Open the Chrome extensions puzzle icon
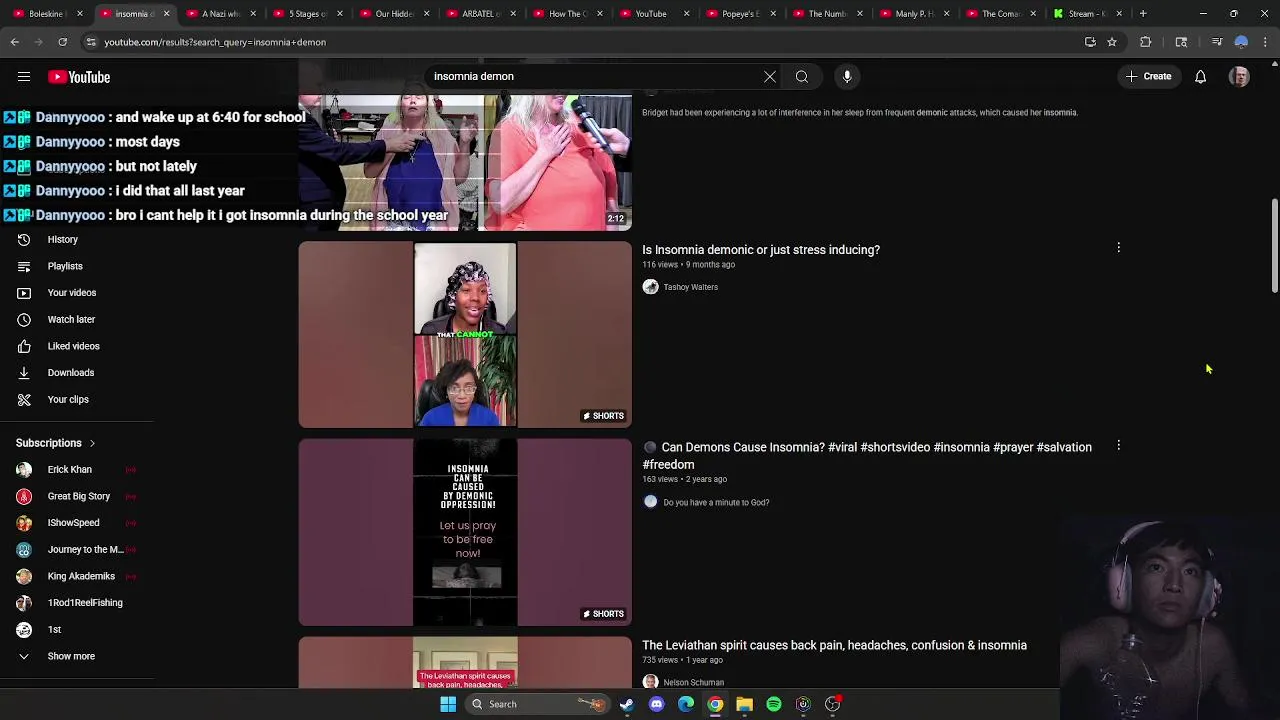 pyautogui.click(x=1146, y=42)
